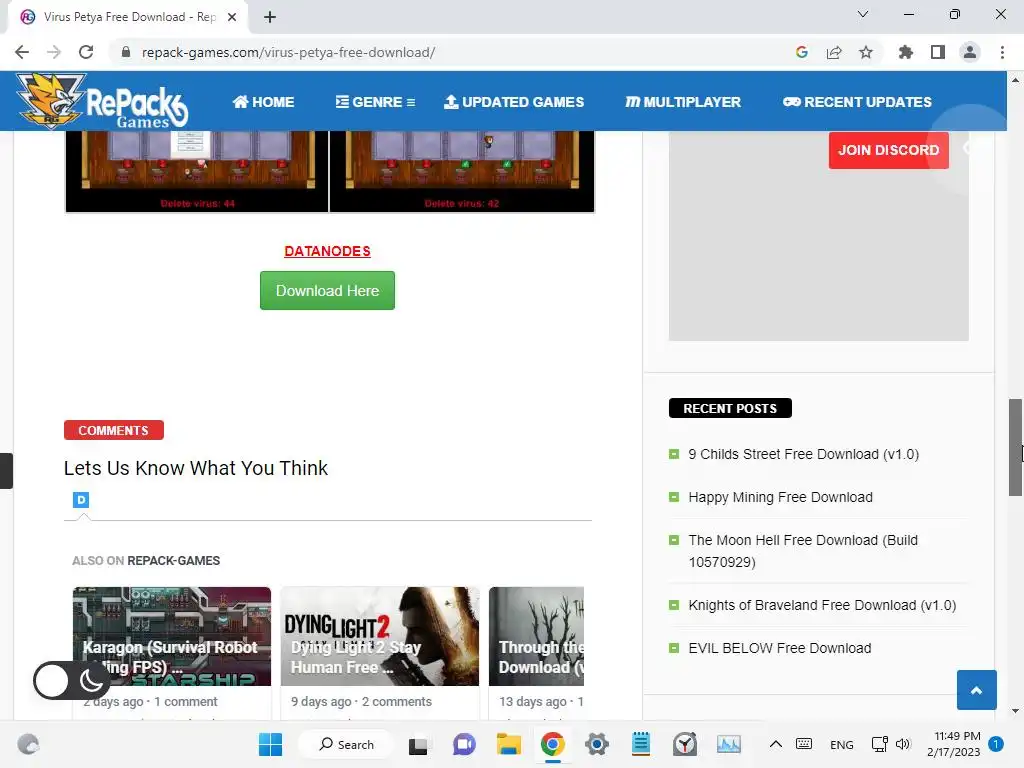Click the RECENT POSTS heading
1024x768 pixels.
[x=730, y=408]
